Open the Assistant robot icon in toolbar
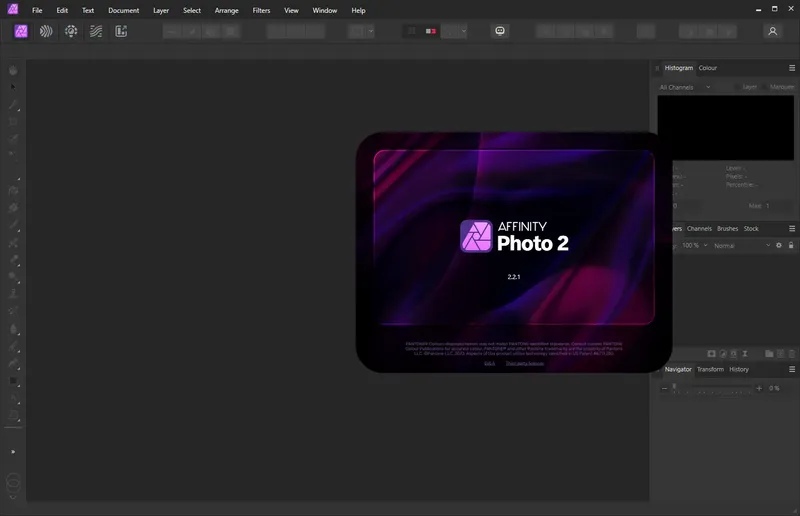 (x=500, y=31)
